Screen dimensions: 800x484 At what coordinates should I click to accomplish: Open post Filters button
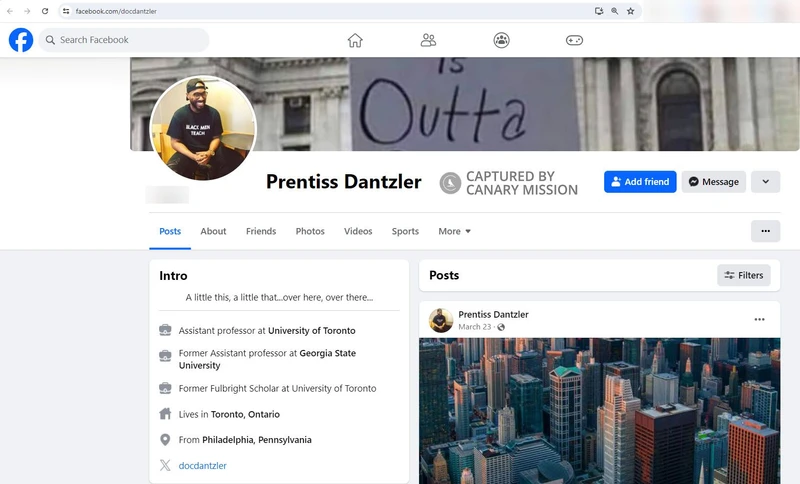tap(744, 275)
